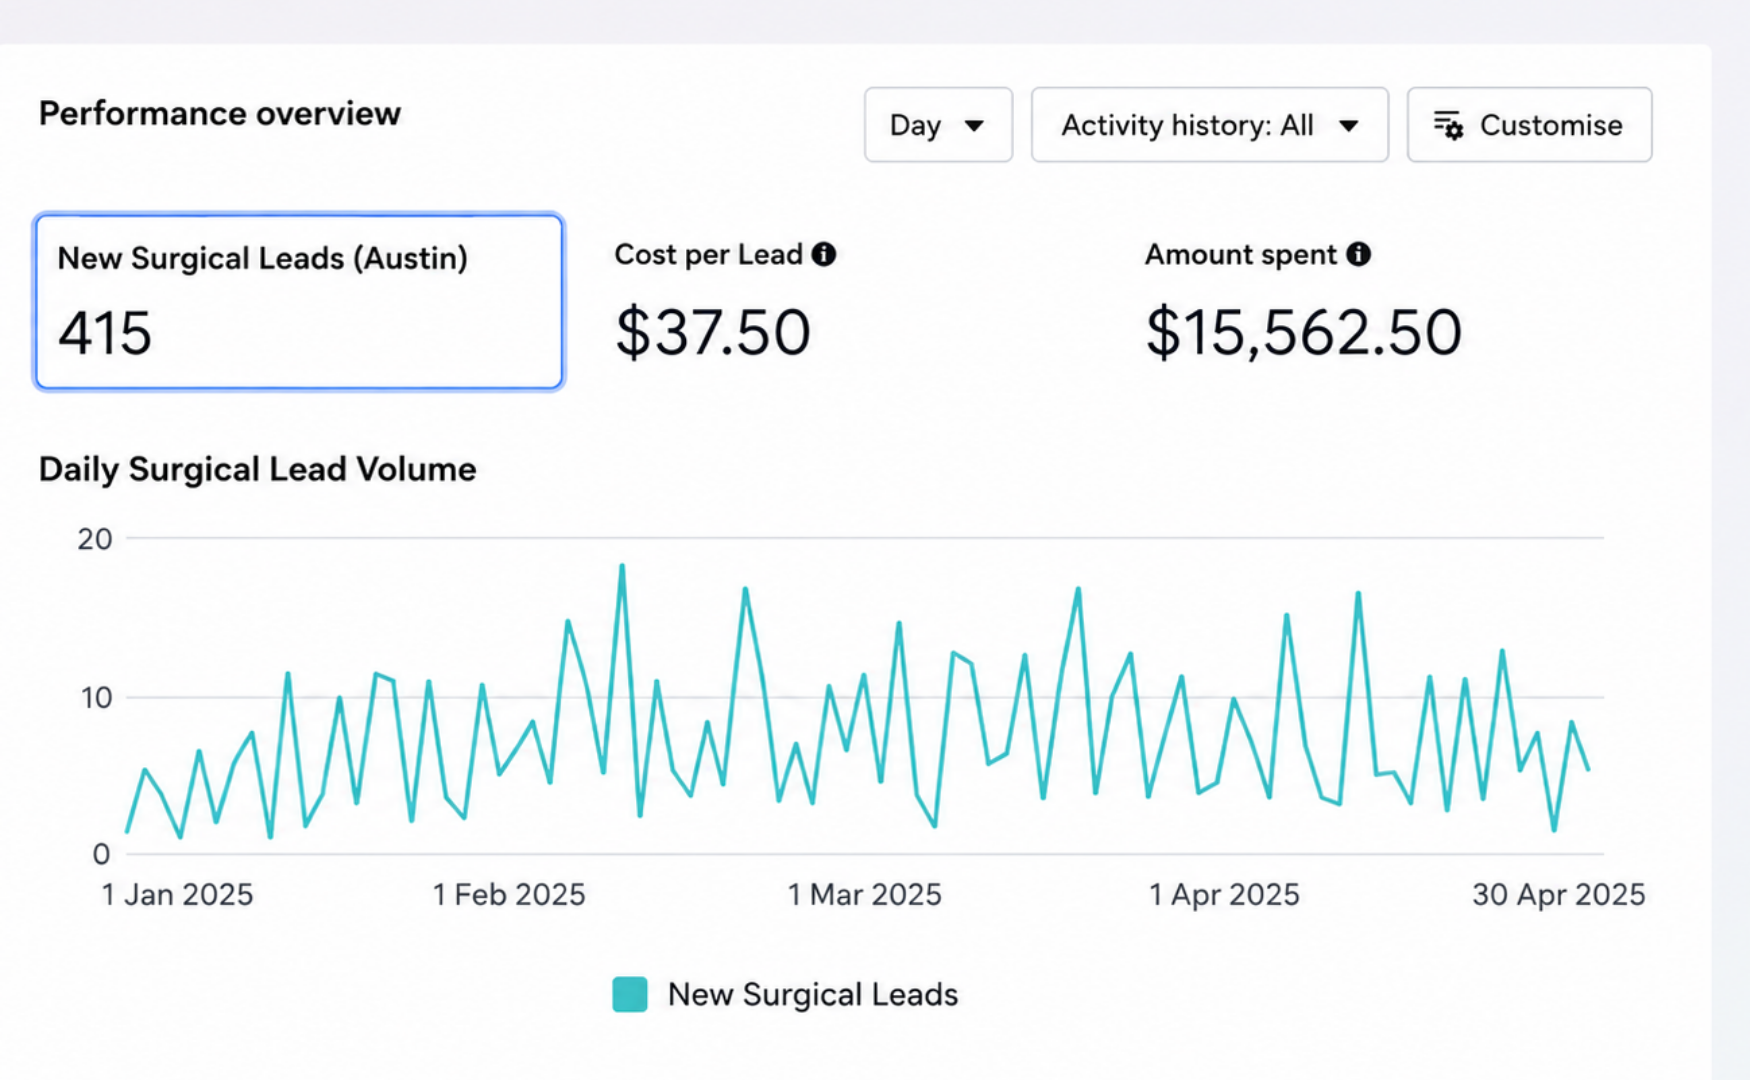Select the Cost per Lead metric
Viewport: 1750px width, 1080px height.
click(x=725, y=304)
